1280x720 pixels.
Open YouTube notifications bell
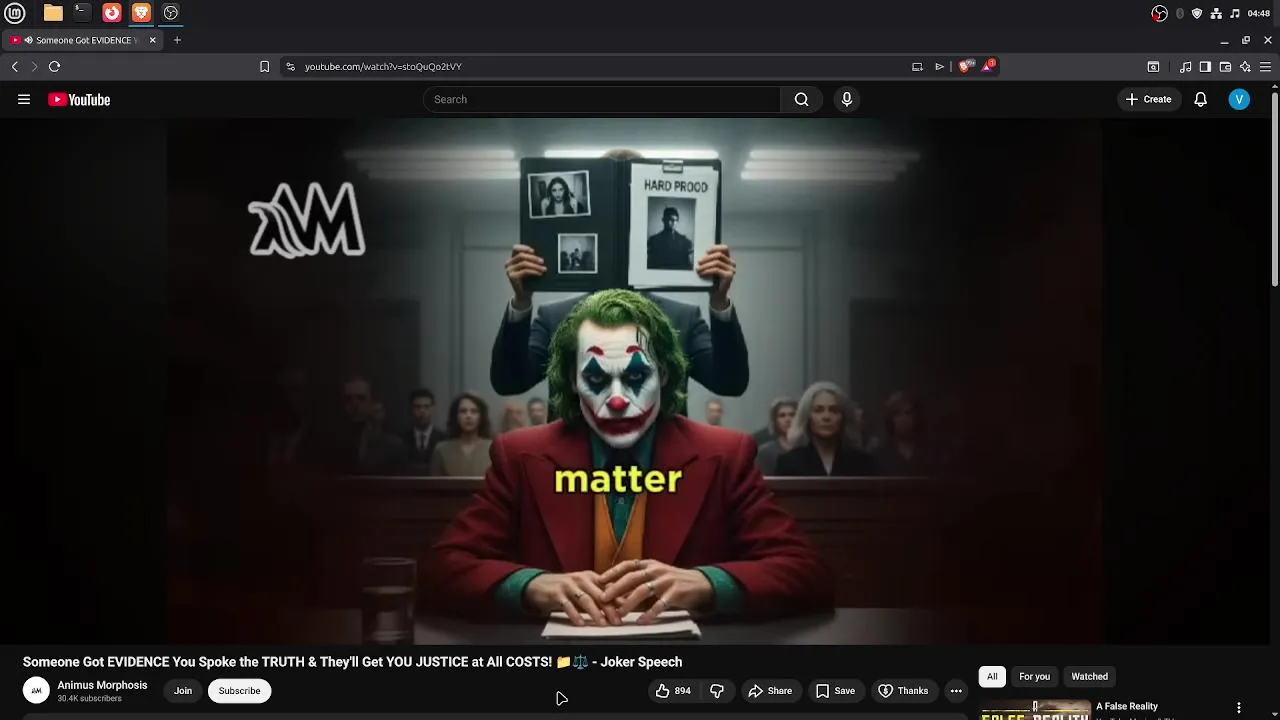[x=1201, y=99]
